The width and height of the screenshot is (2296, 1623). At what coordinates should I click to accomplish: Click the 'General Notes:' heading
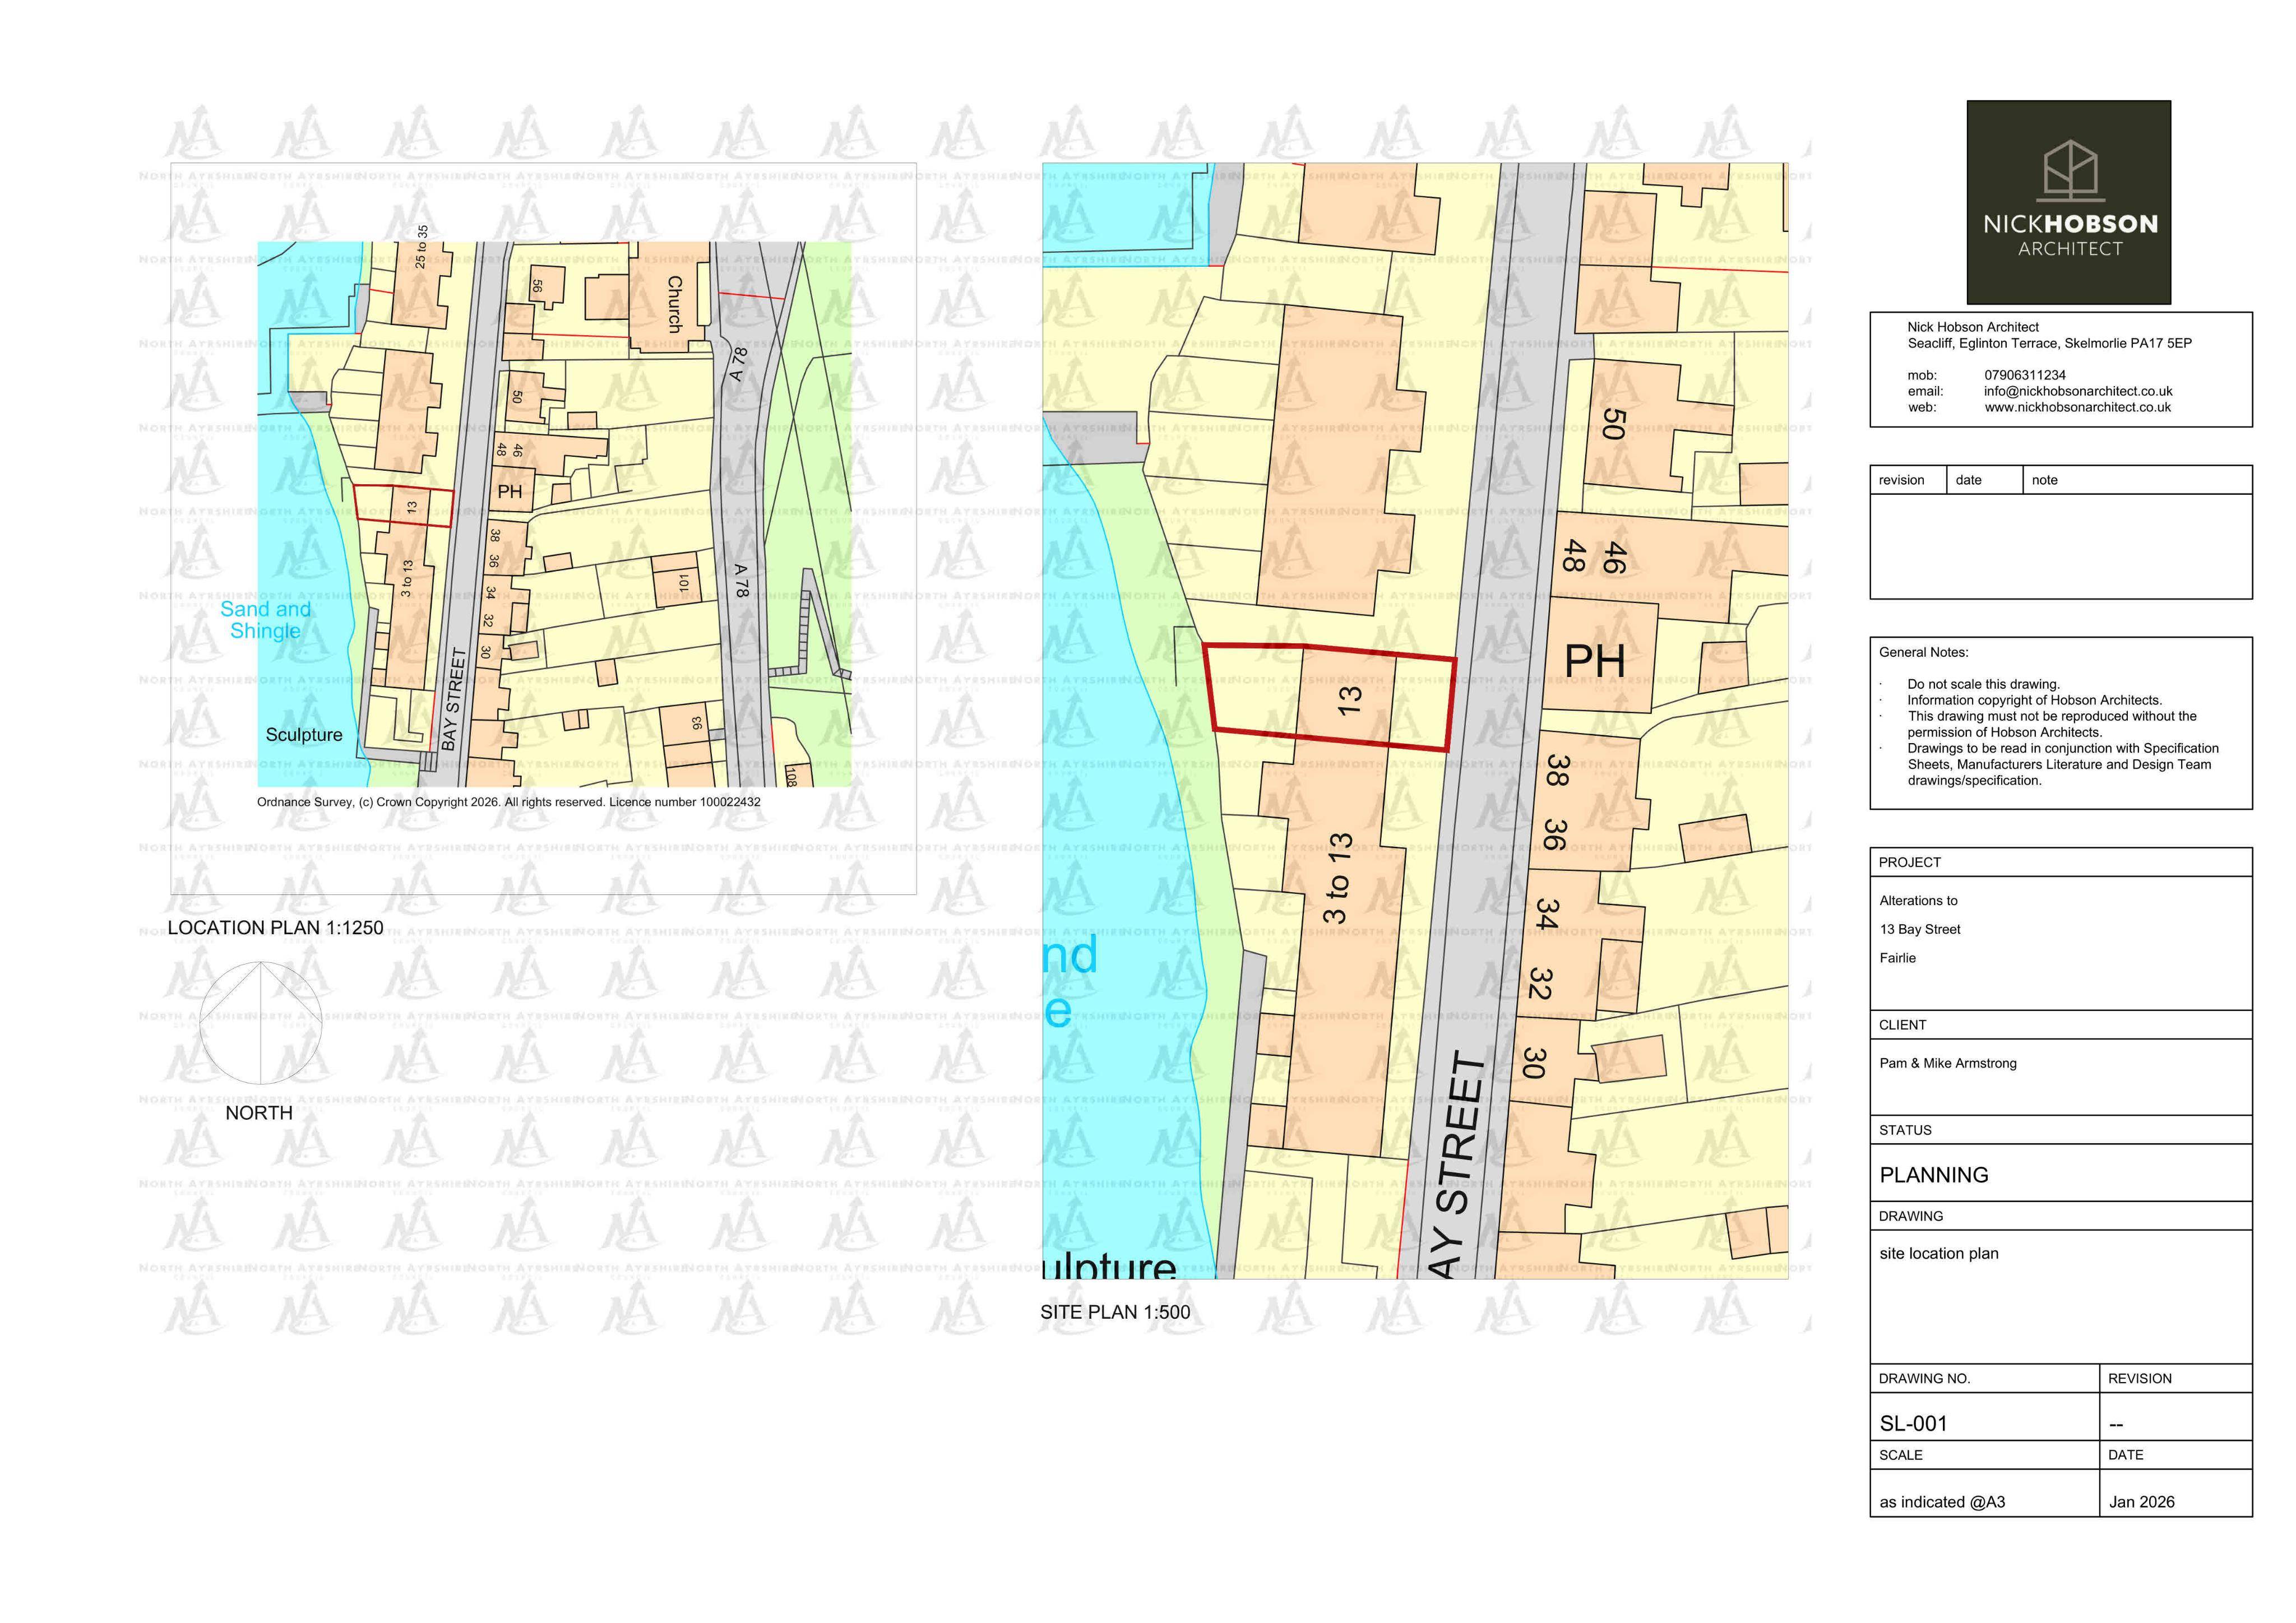(x=1923, y=652)
